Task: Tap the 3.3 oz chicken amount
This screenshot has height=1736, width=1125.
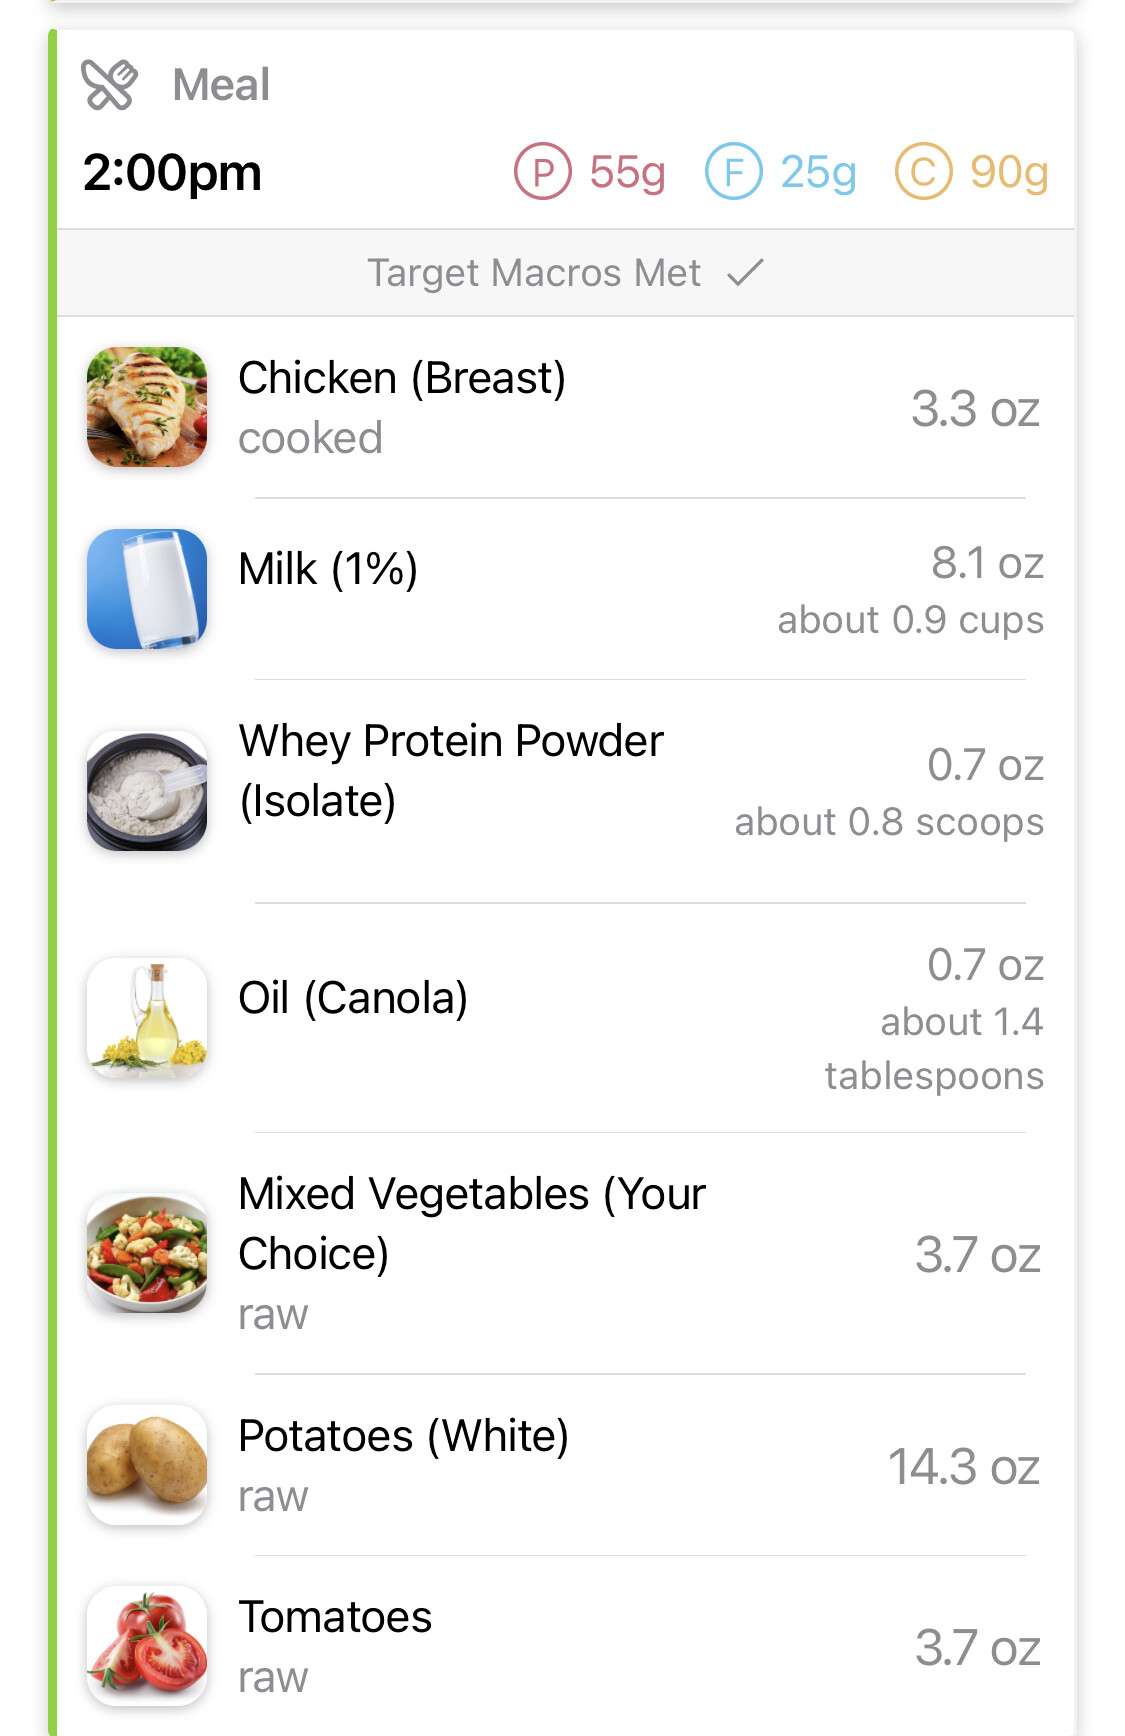Action: point(975,409)
